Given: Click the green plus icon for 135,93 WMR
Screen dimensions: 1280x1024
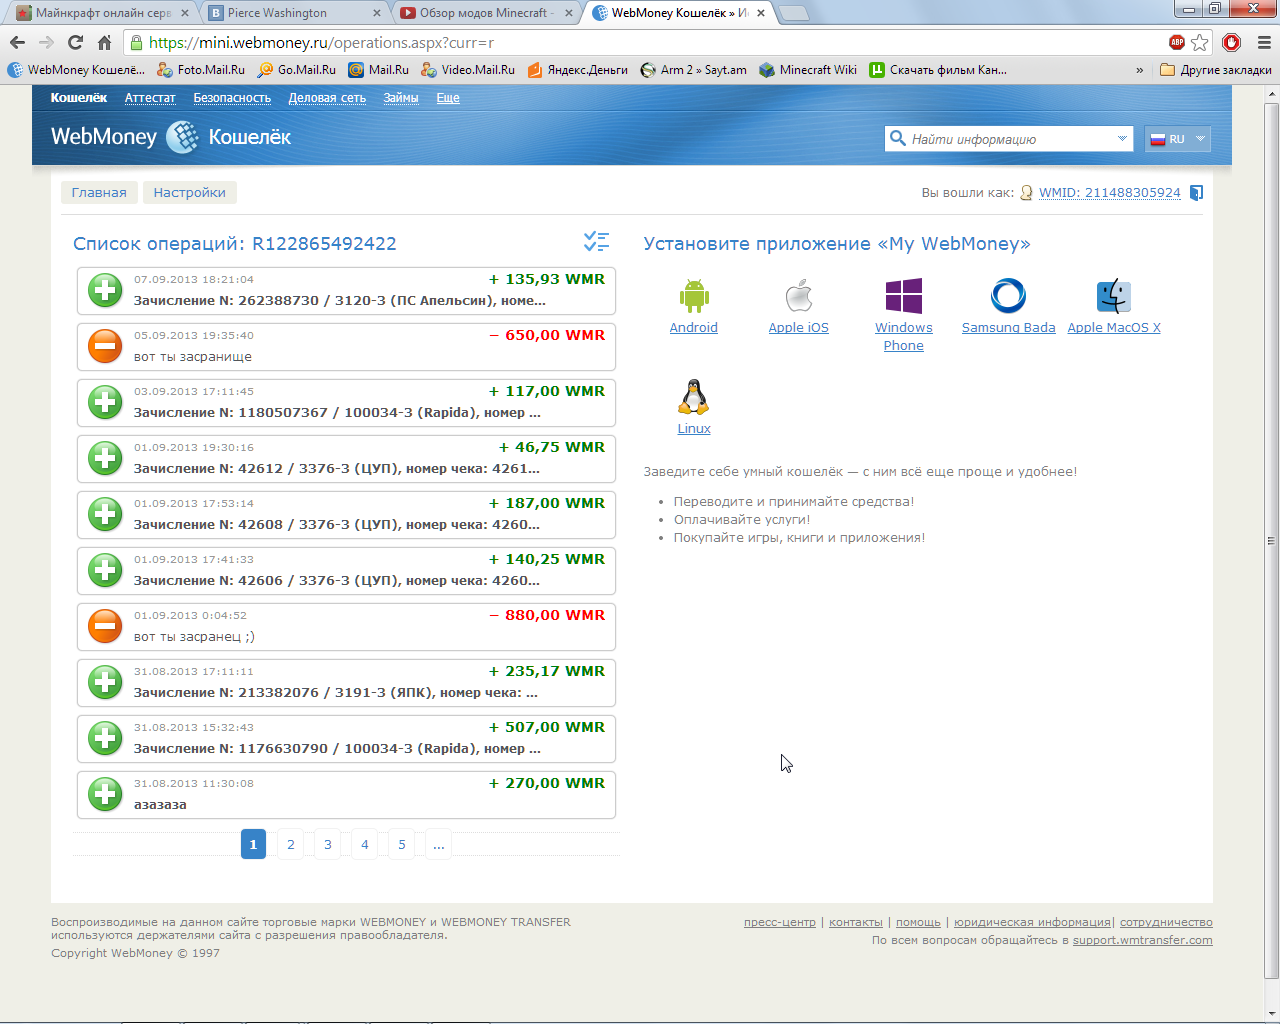Looking at the screenshot, I should (x=105, y=290).
